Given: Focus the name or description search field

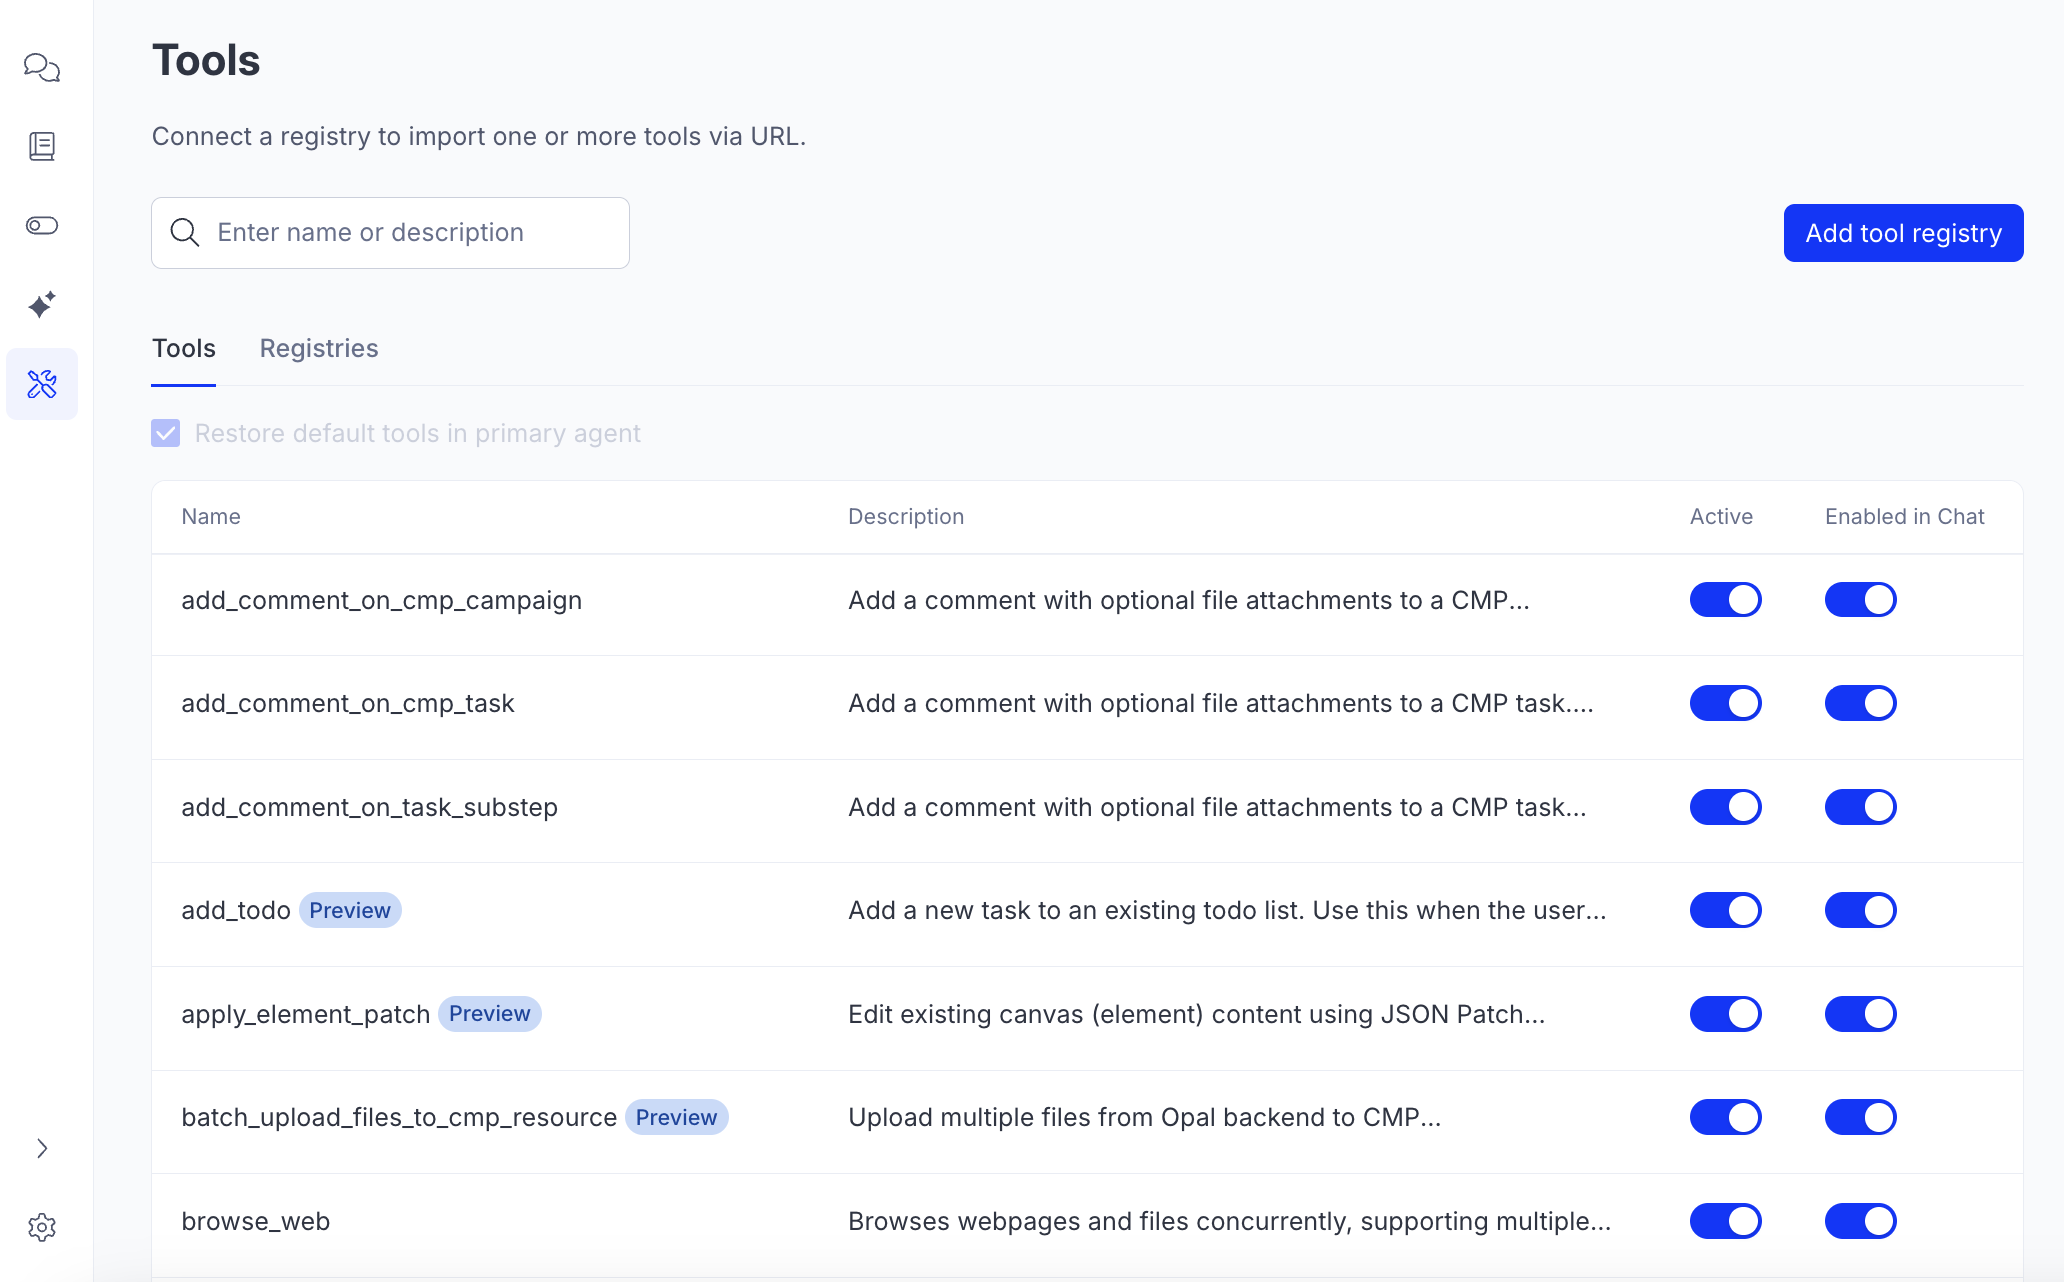Looking at the screenshot, I should 410,233.
